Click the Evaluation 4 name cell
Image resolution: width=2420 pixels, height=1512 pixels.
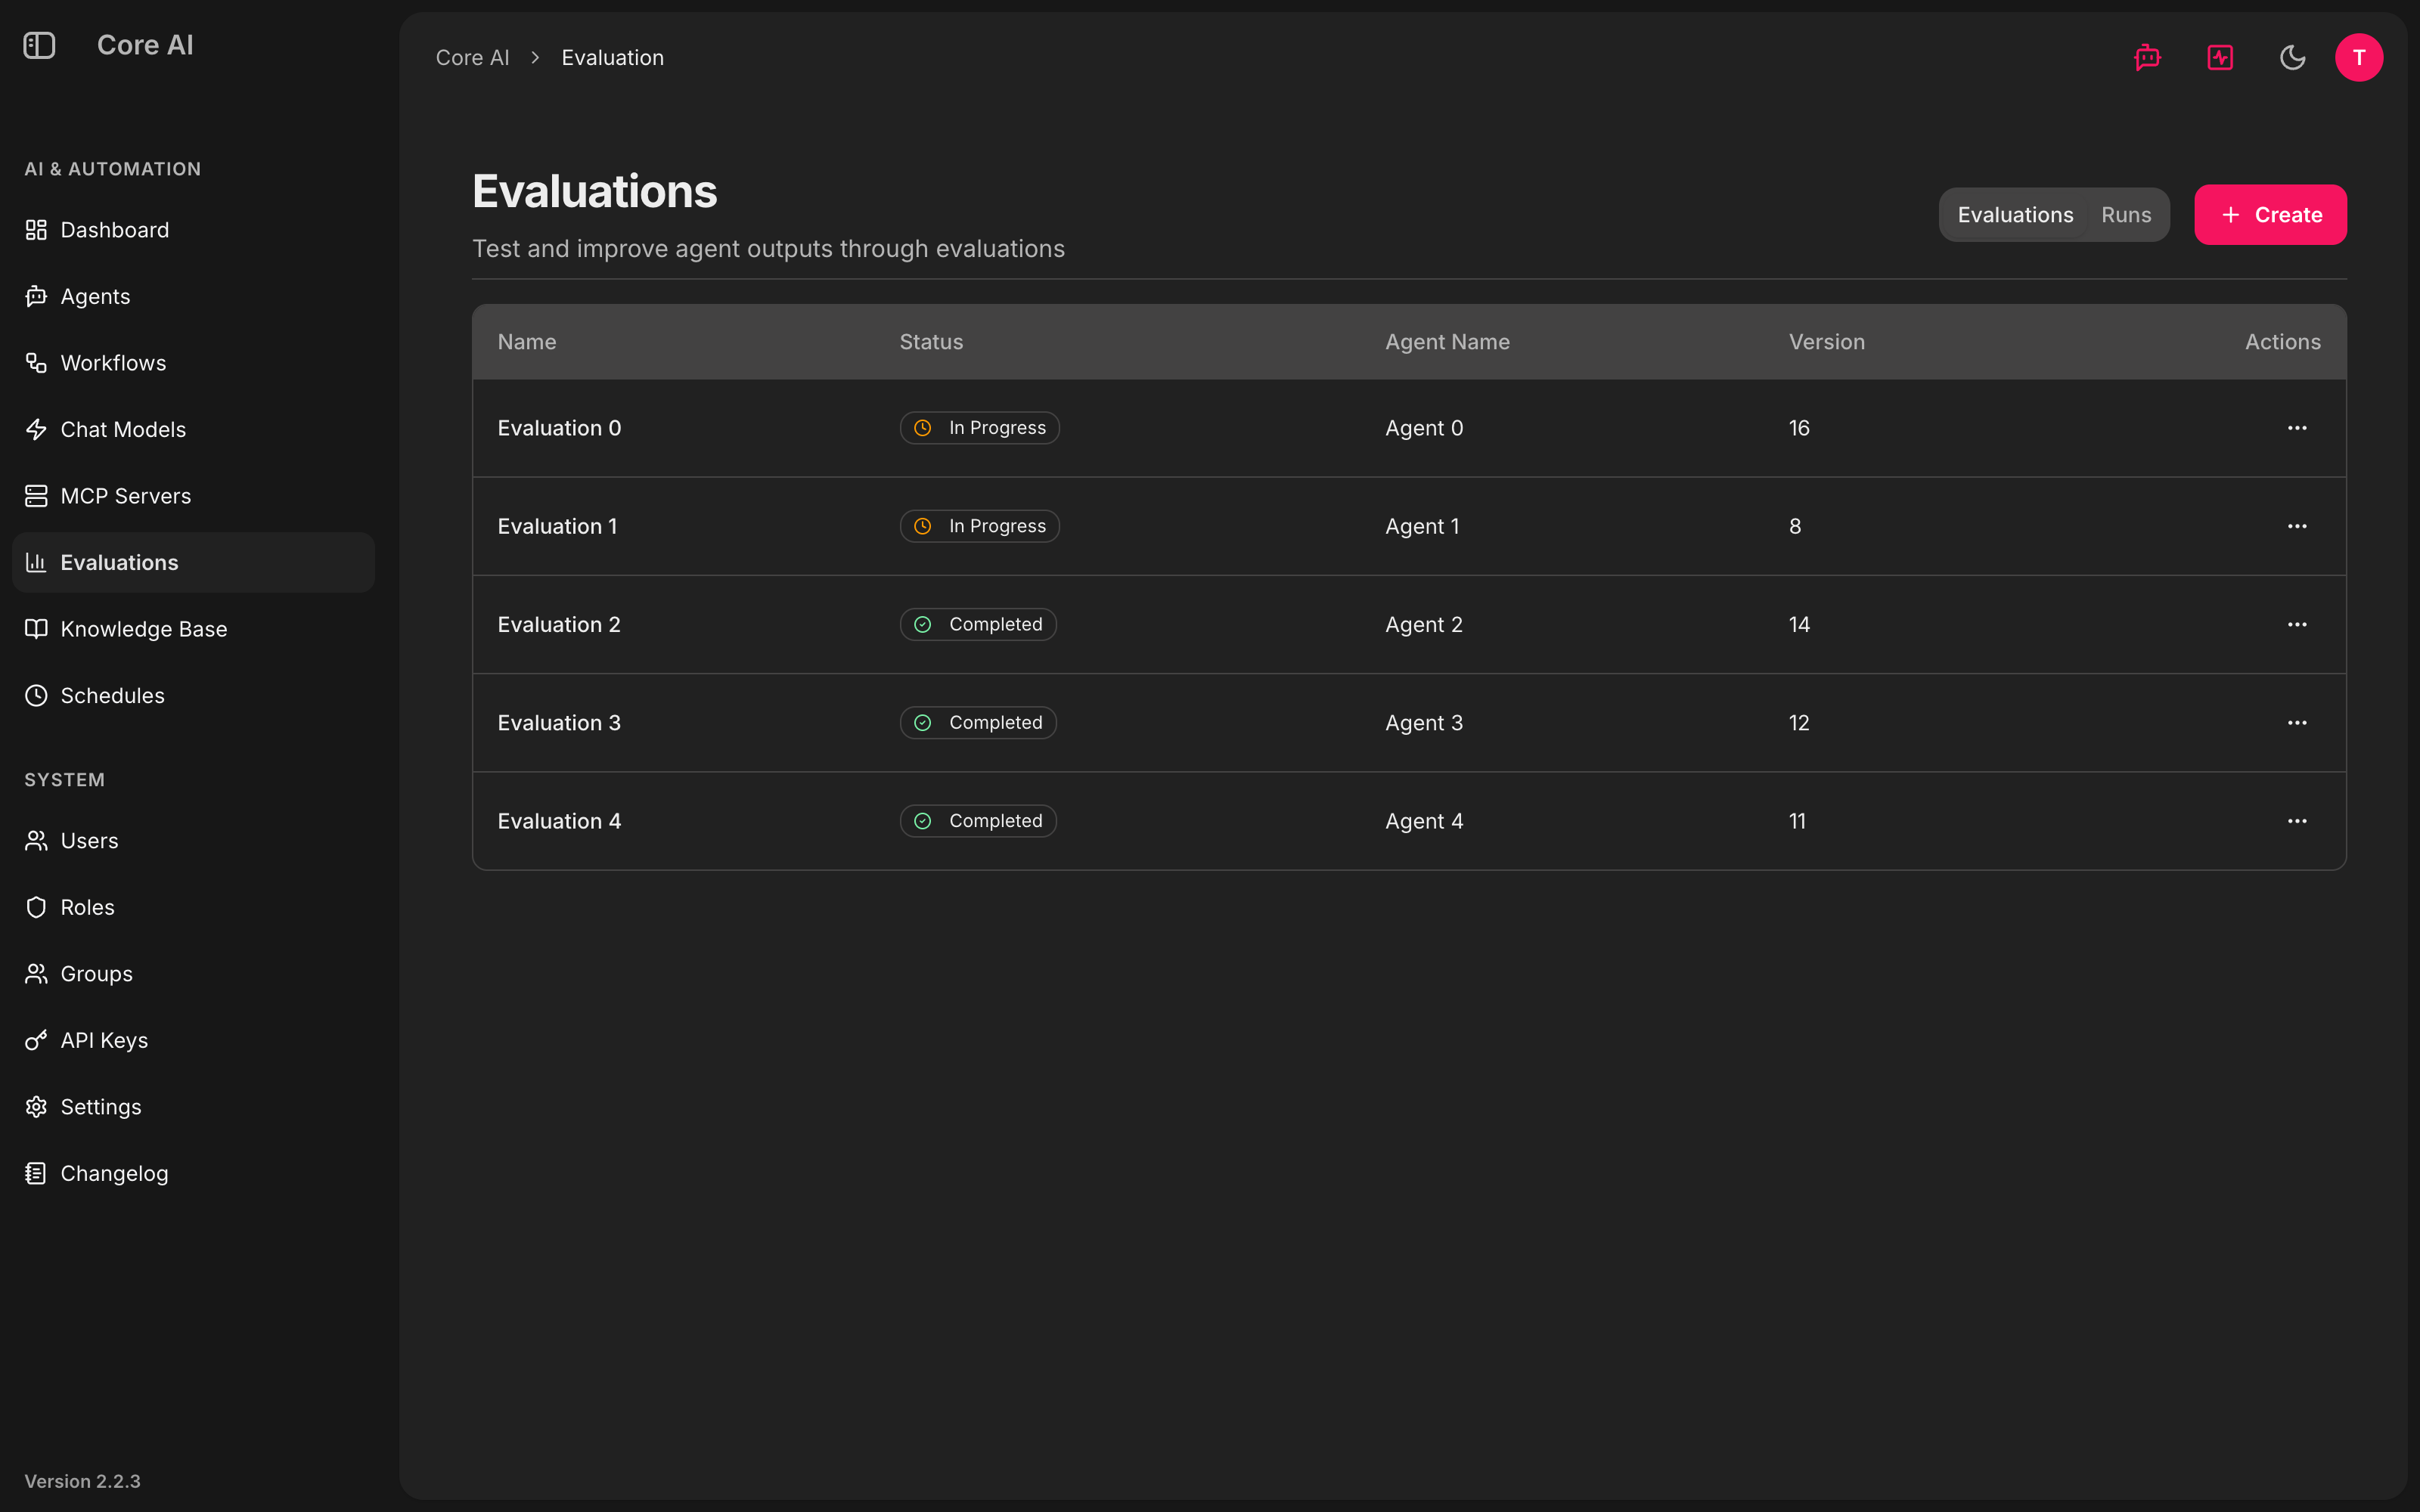559,821
